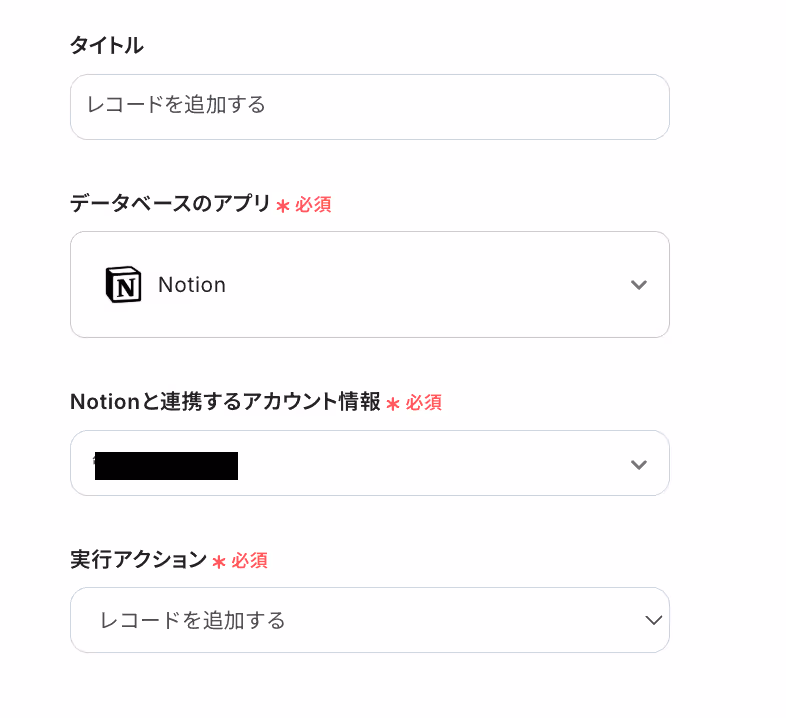Viewport: 786px width, 718px height.
Task: Focus the タイトル text input field
Action: (x=370, y=107)
